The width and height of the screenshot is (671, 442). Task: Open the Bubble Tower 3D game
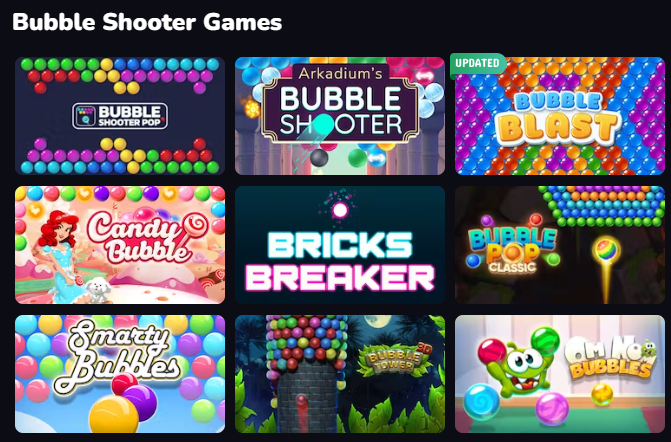tap(340, 374)
